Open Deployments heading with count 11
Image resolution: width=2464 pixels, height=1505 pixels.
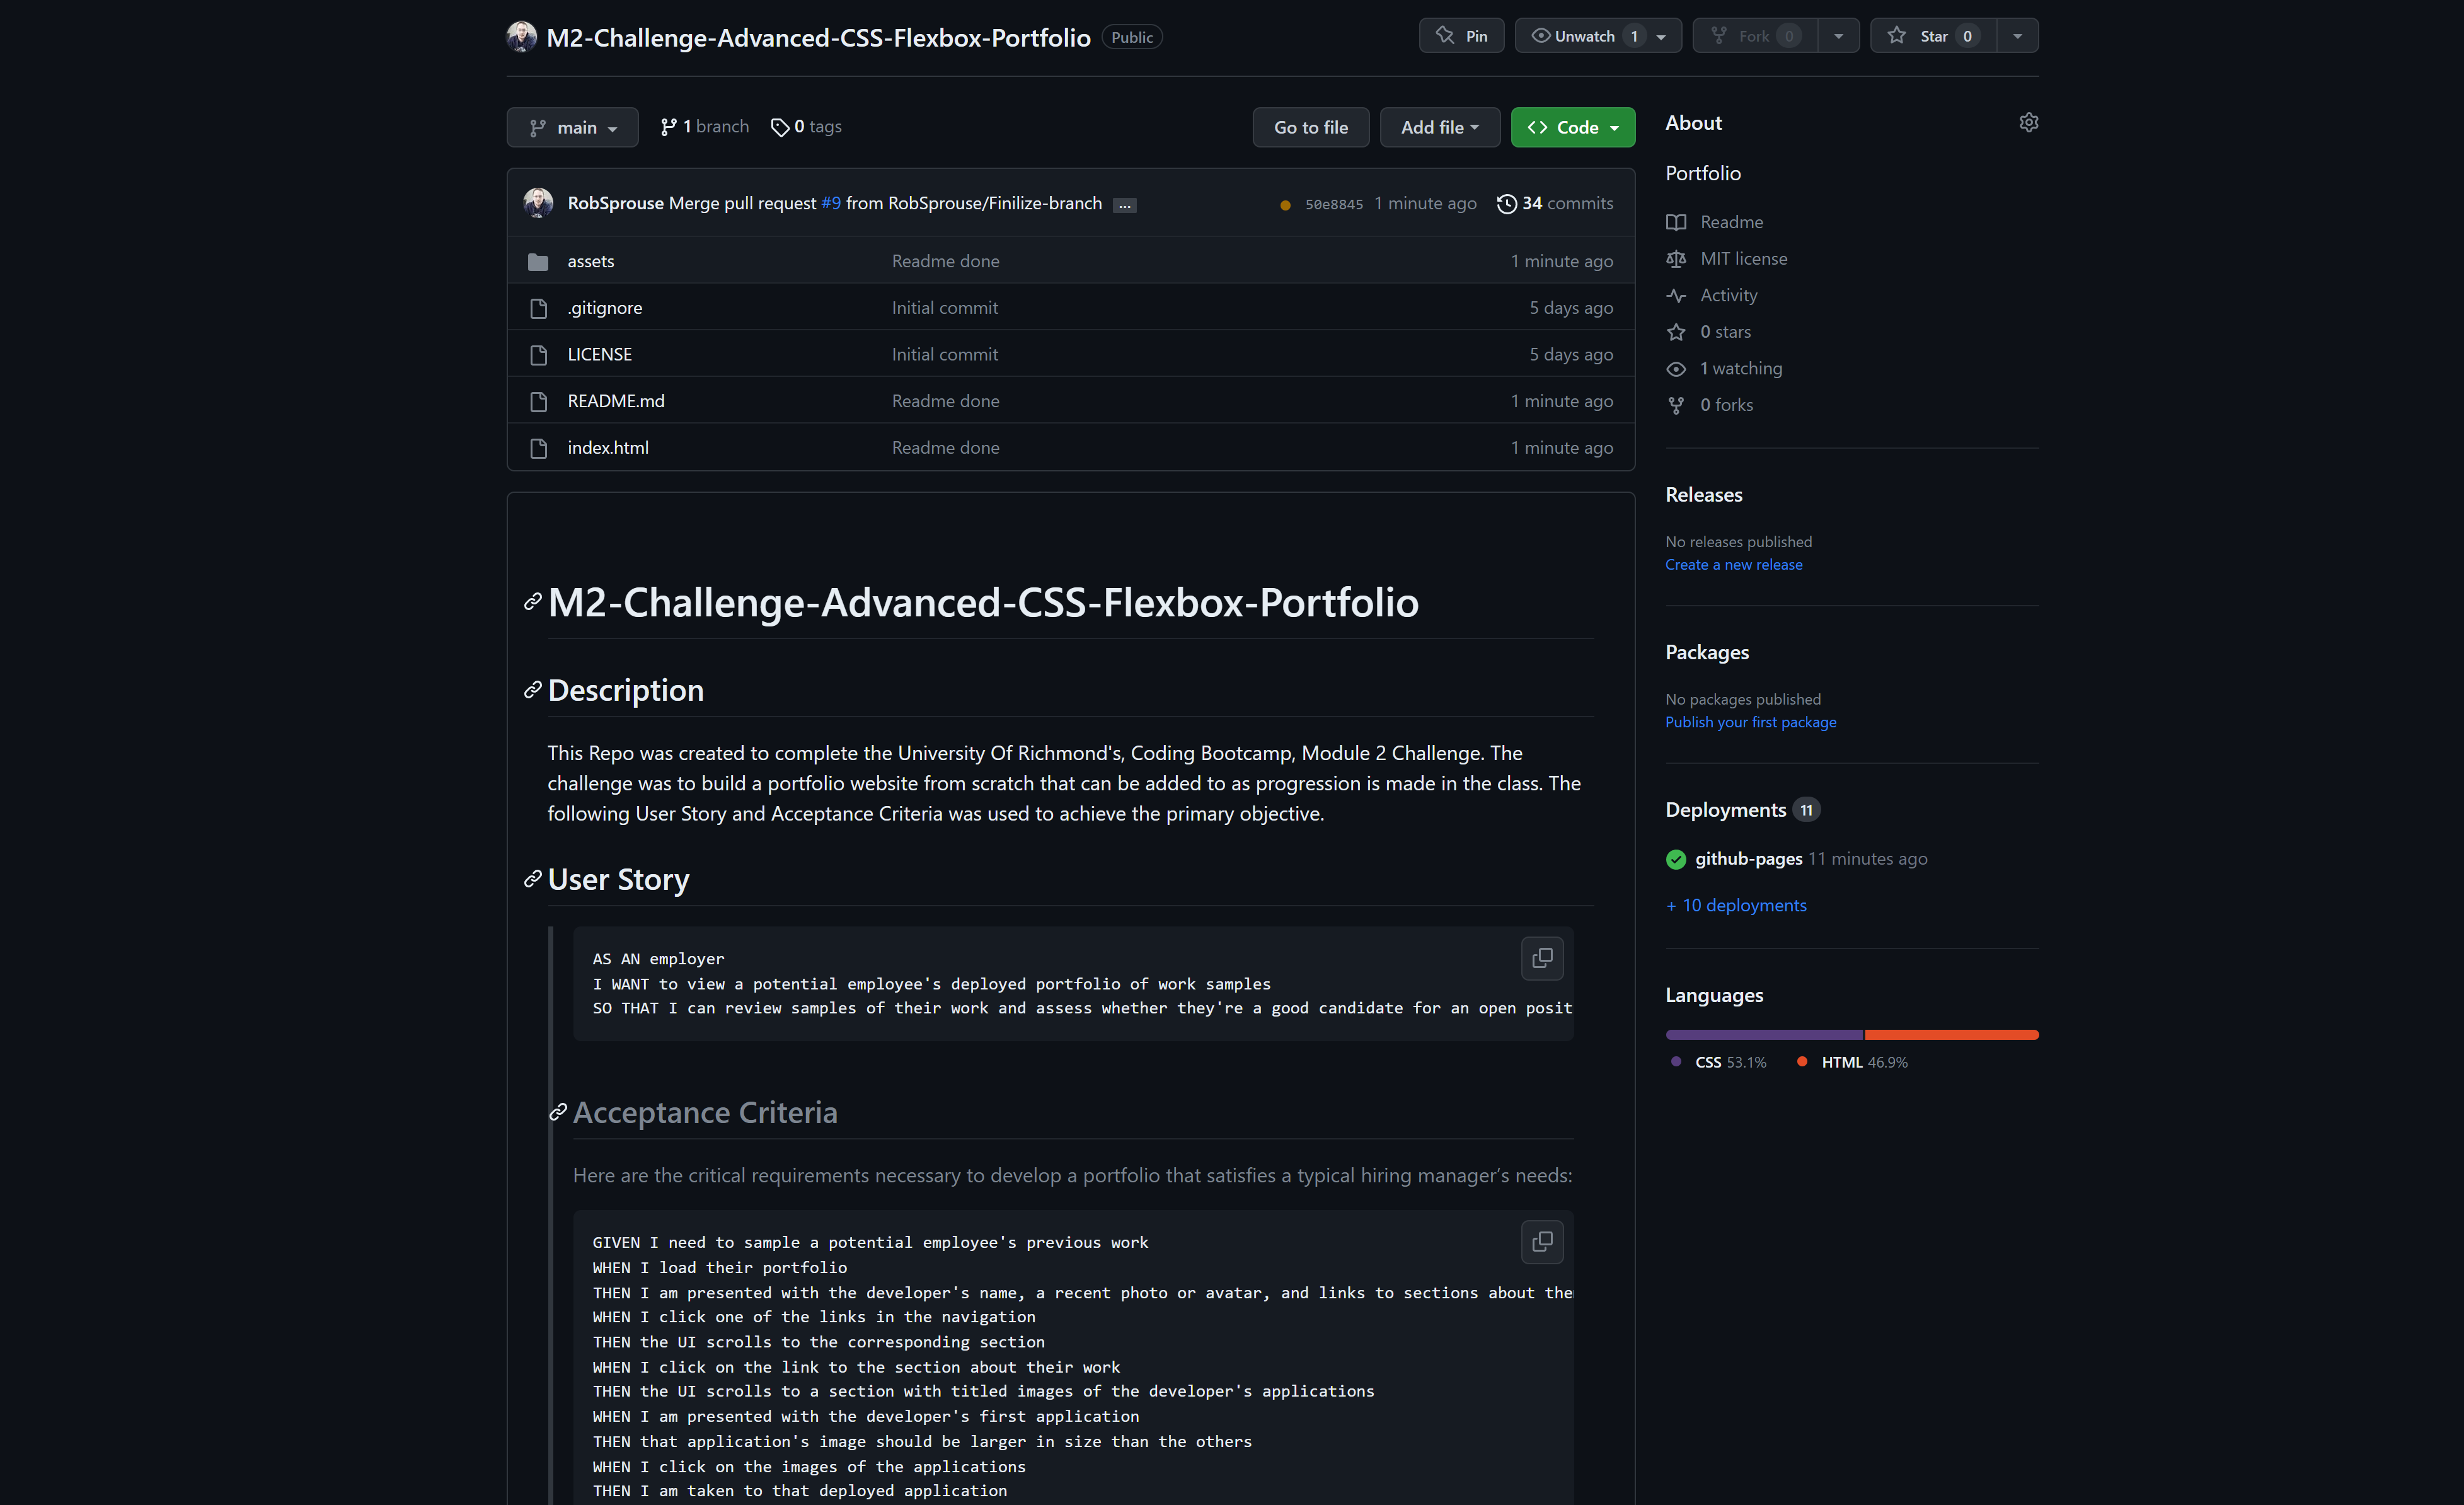click(x=1742, y=810)
